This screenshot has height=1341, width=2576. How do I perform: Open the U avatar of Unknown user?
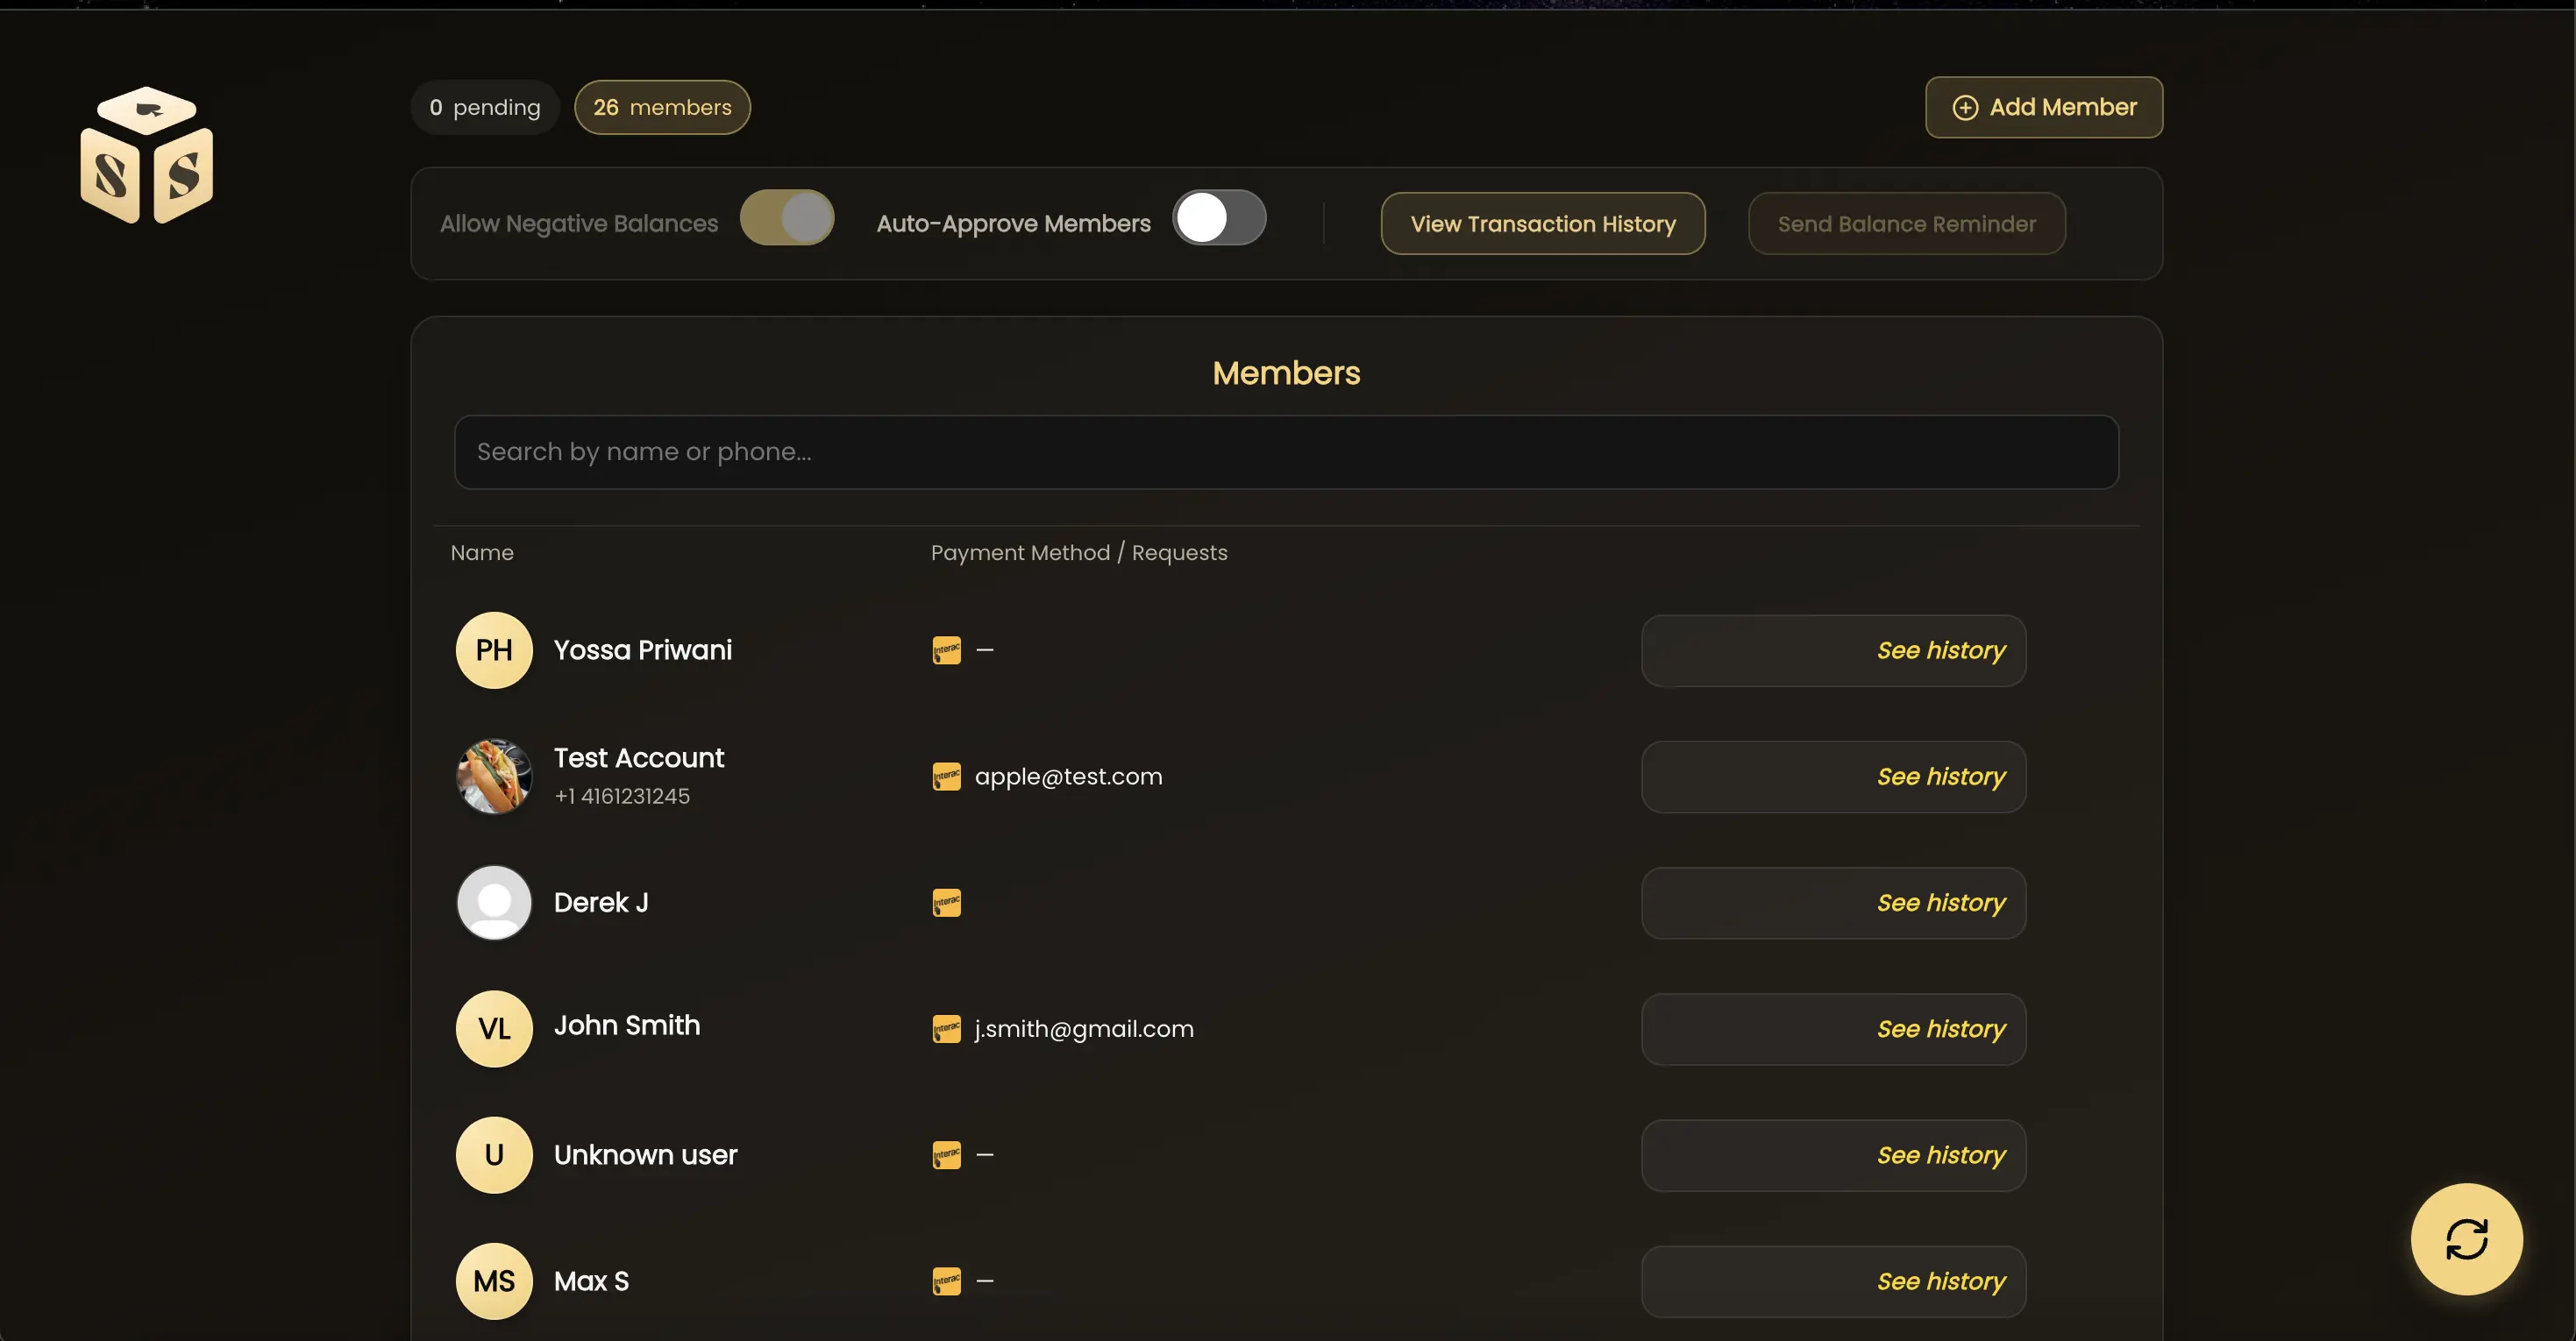click(x=494, y=1155)
